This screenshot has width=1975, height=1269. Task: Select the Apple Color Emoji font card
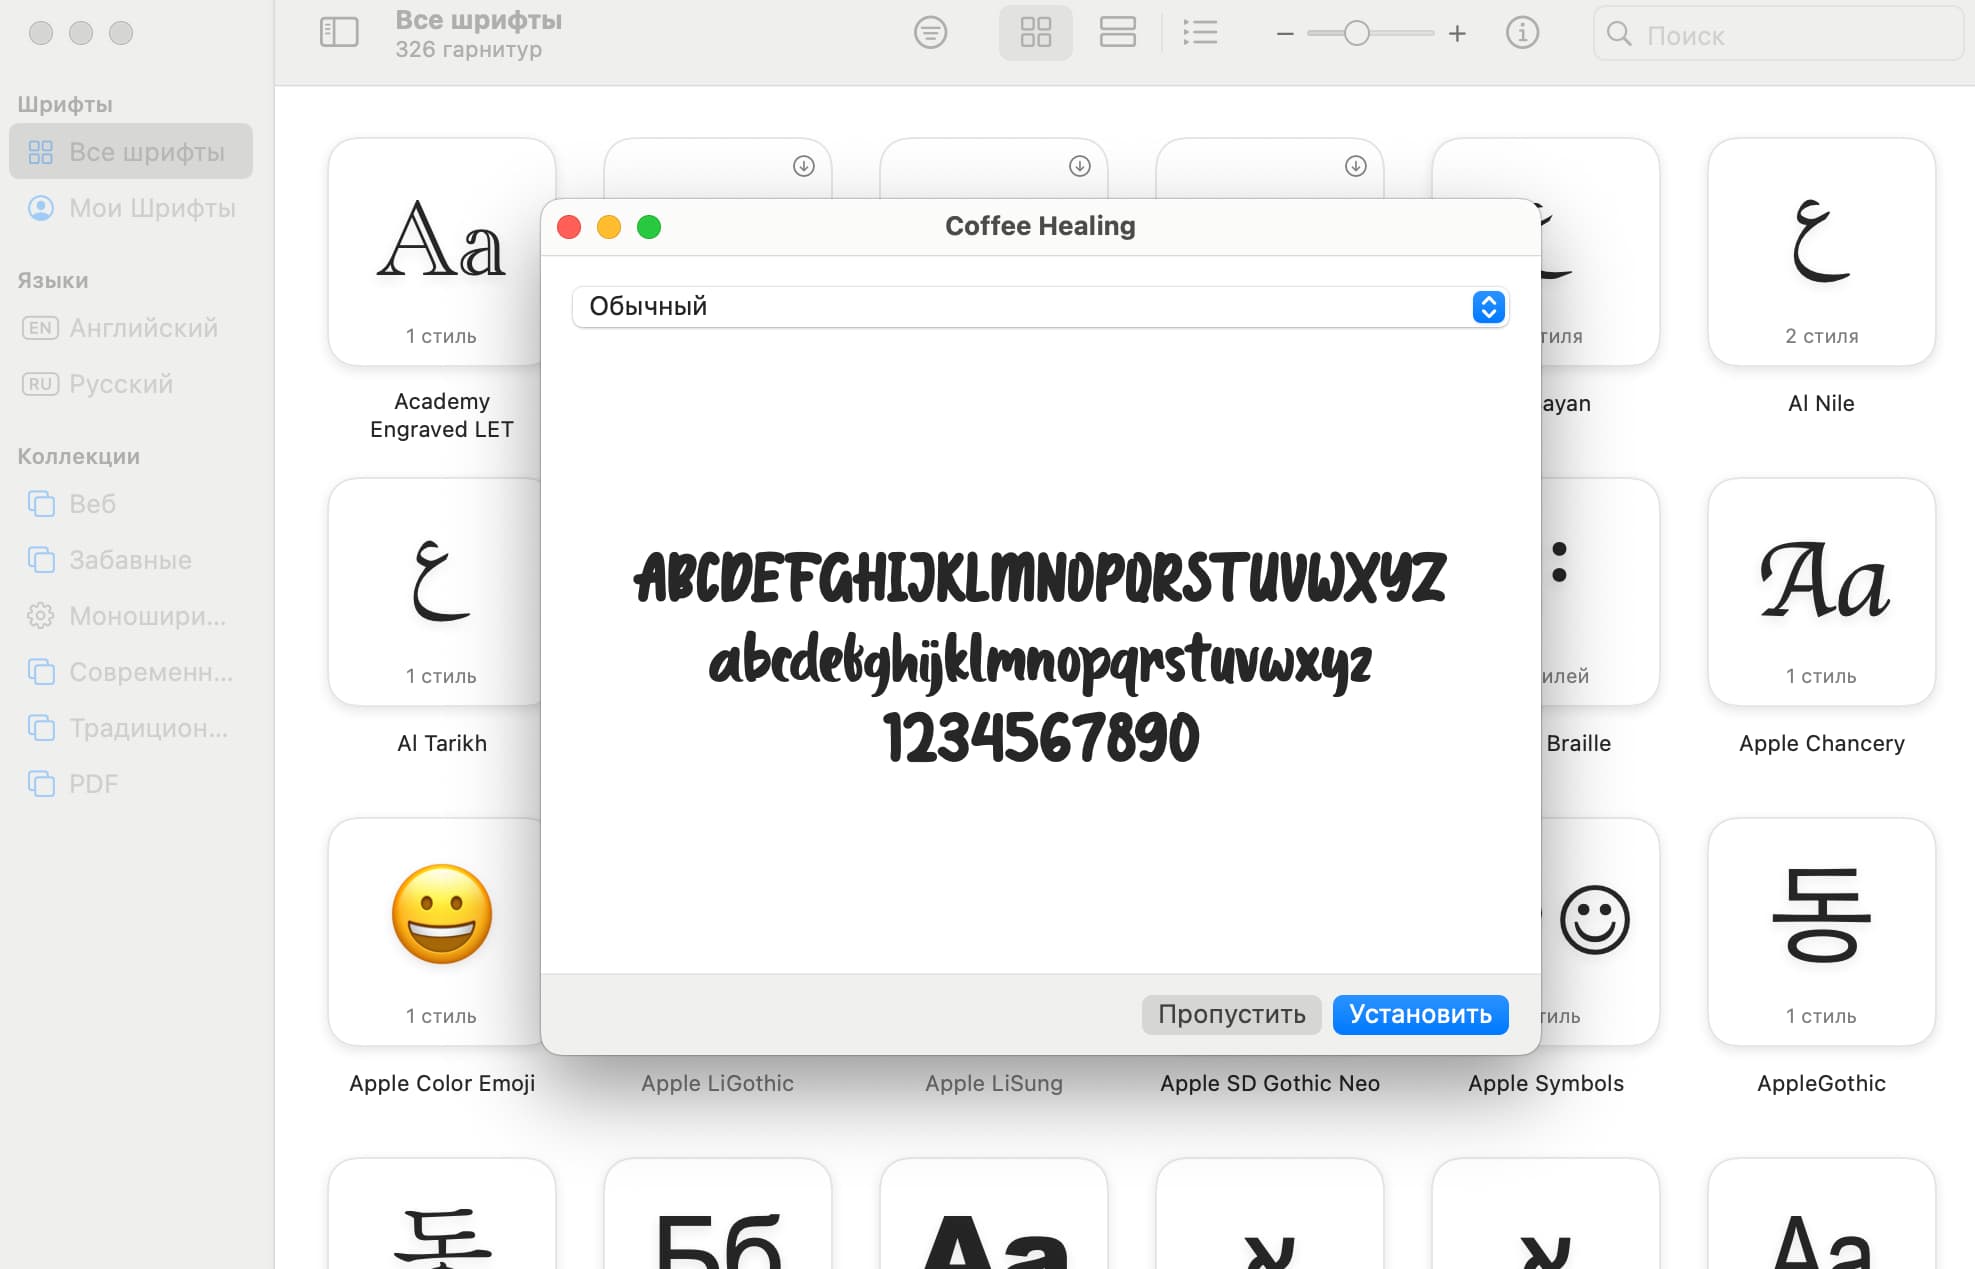(436, 932)
